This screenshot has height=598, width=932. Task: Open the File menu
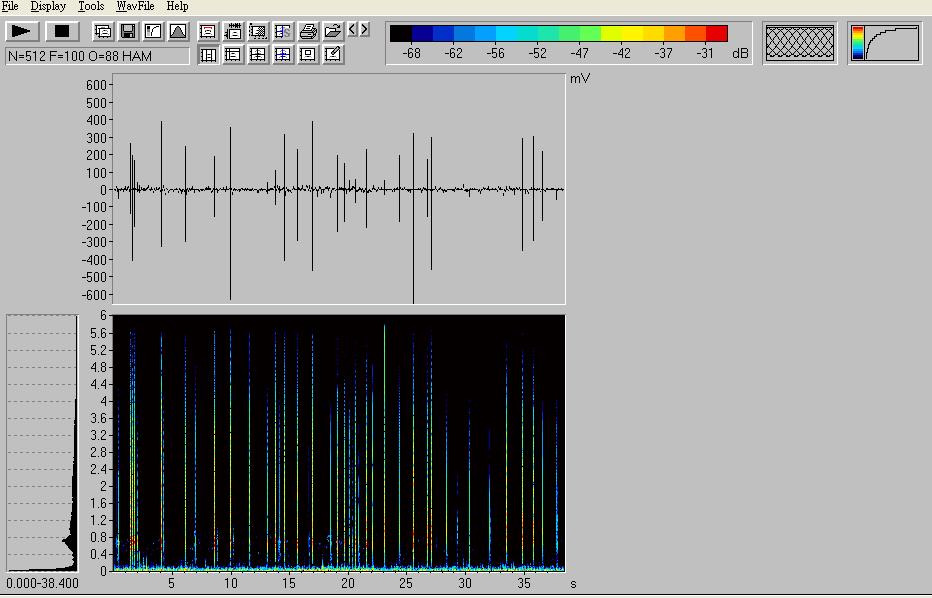point(10,6)
